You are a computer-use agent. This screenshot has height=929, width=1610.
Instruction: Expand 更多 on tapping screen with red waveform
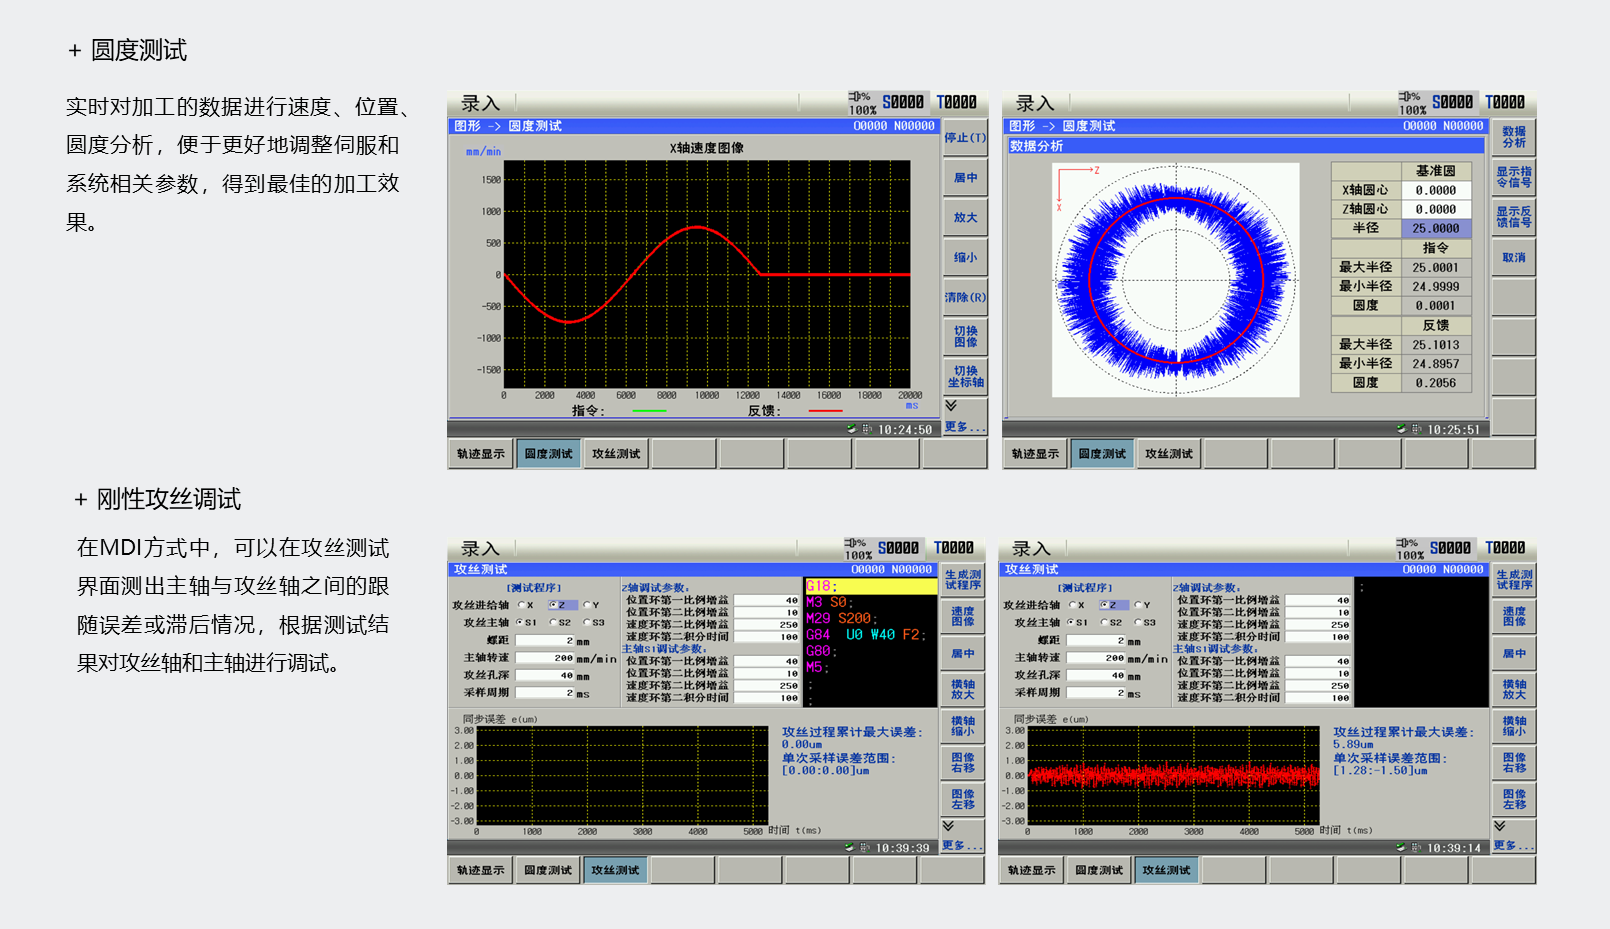(x=1512, y=845)
